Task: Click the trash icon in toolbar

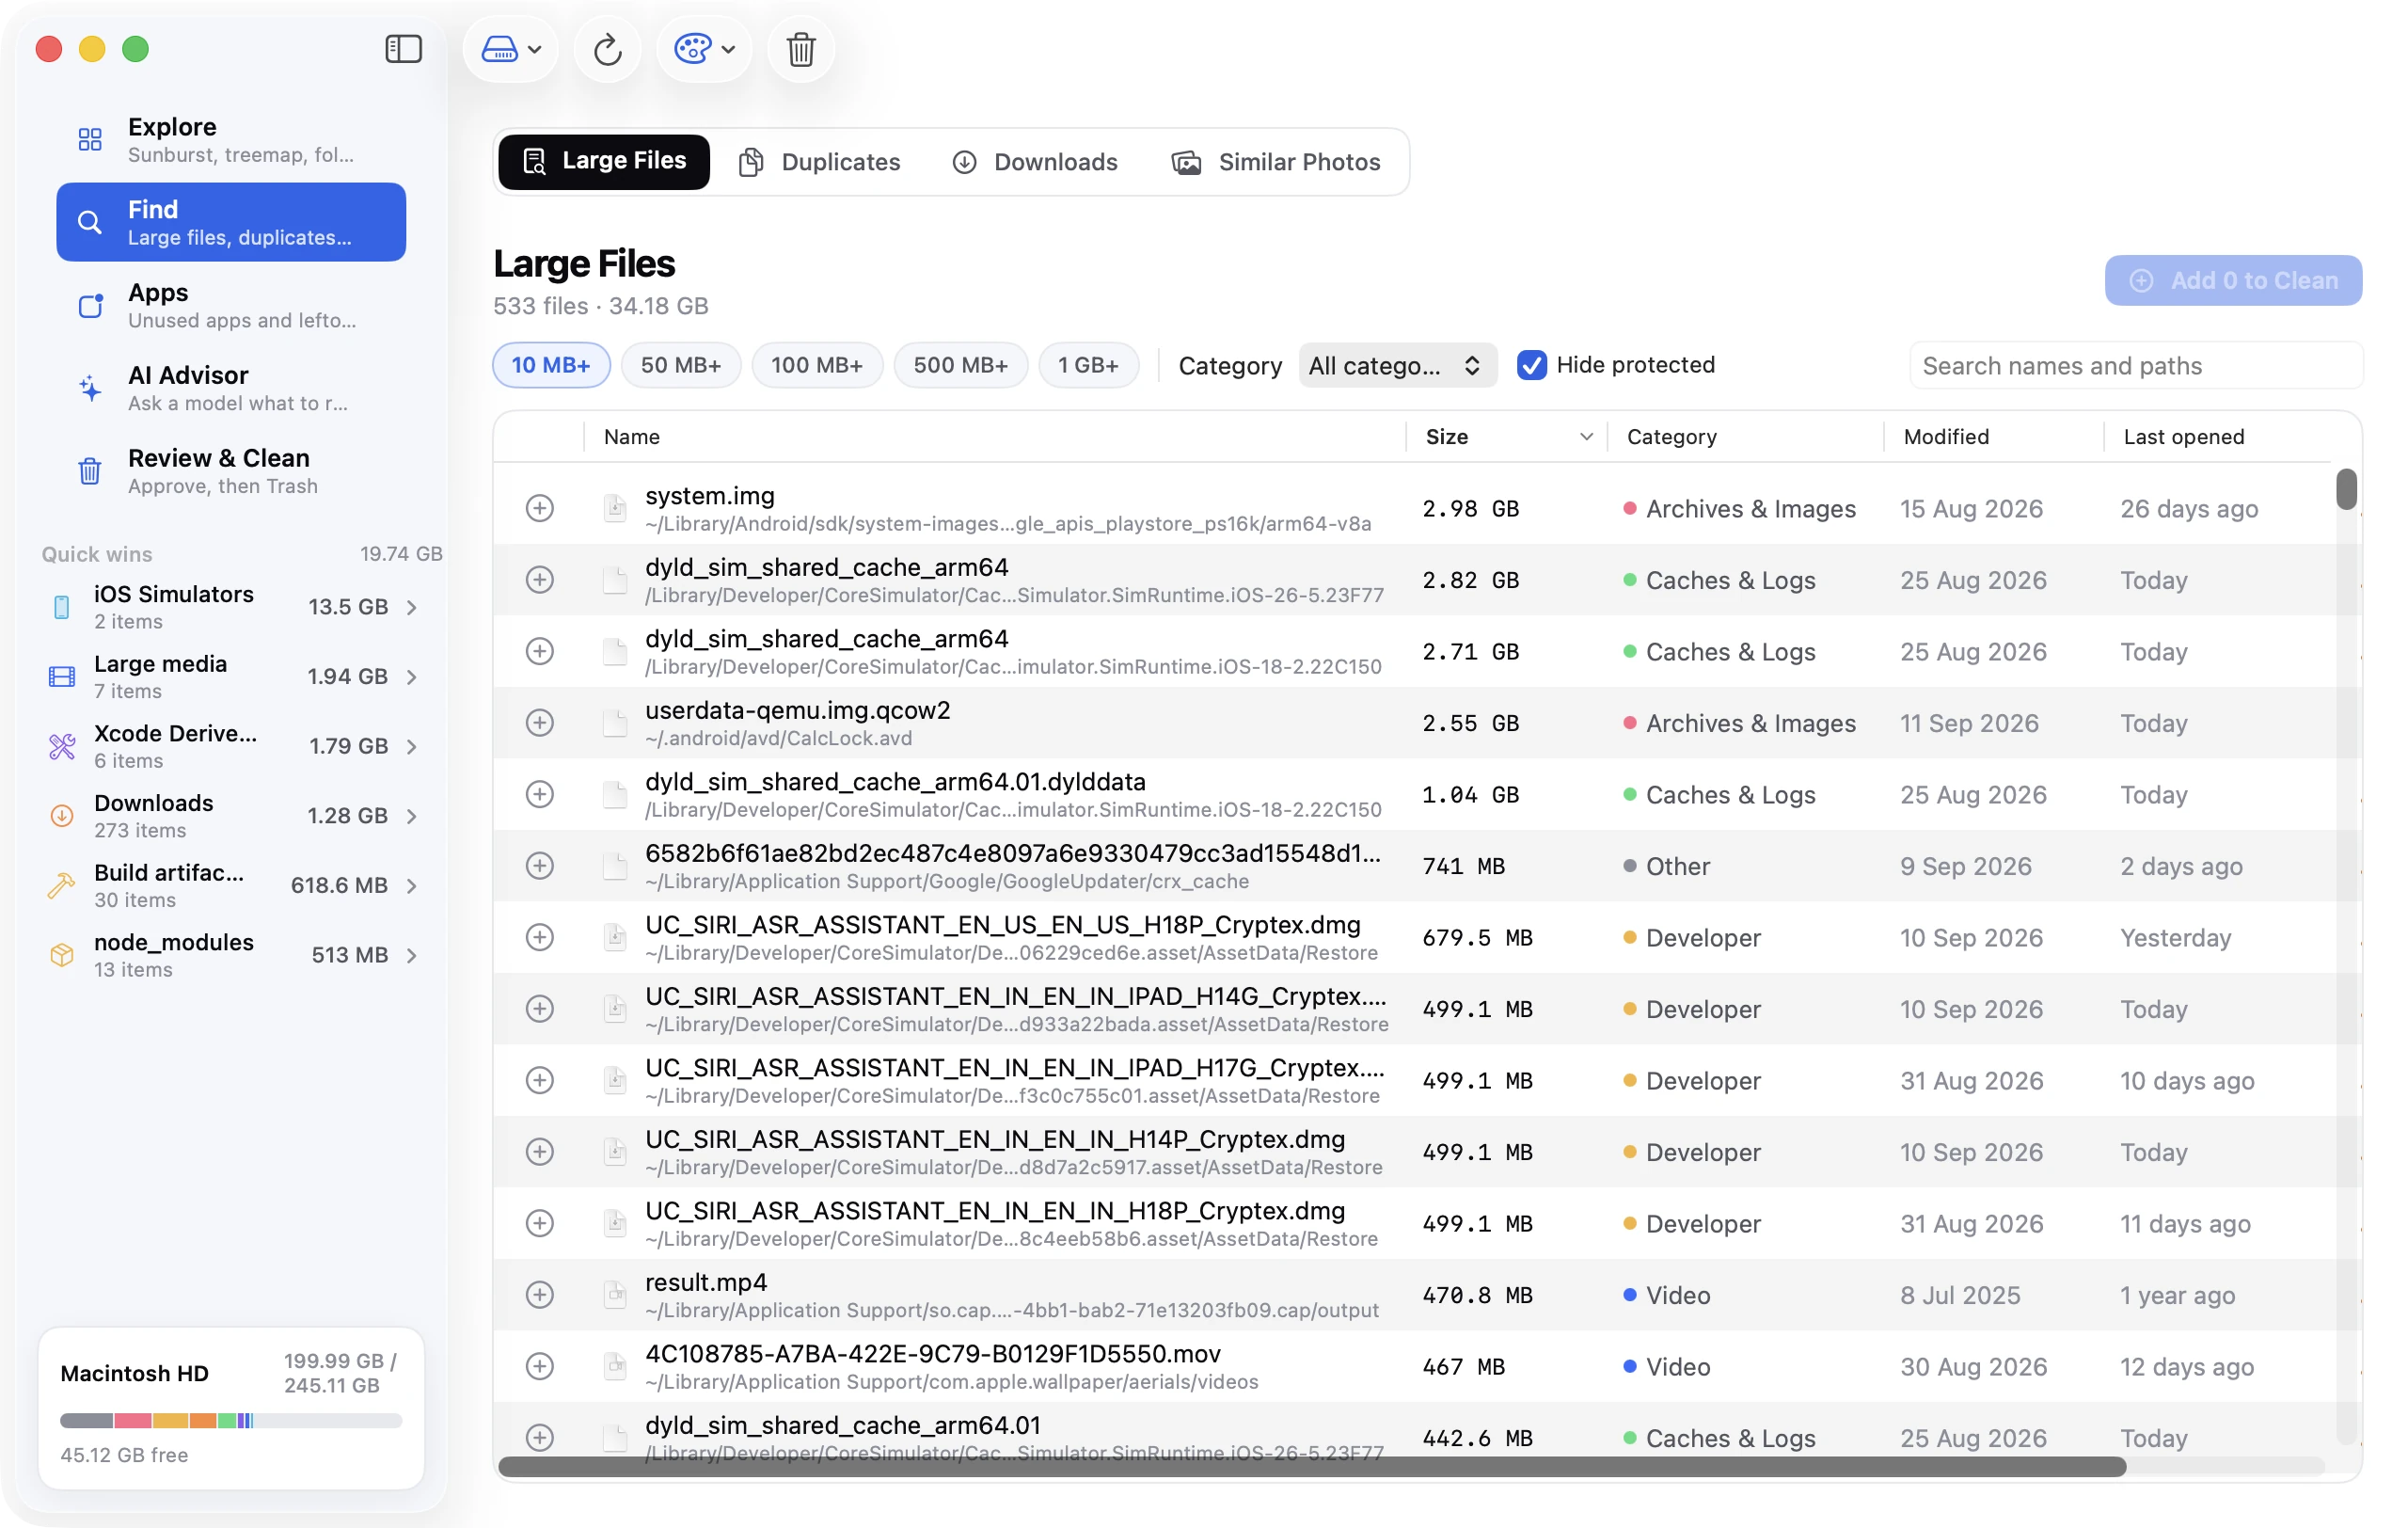Action: (x=801, y=49)
